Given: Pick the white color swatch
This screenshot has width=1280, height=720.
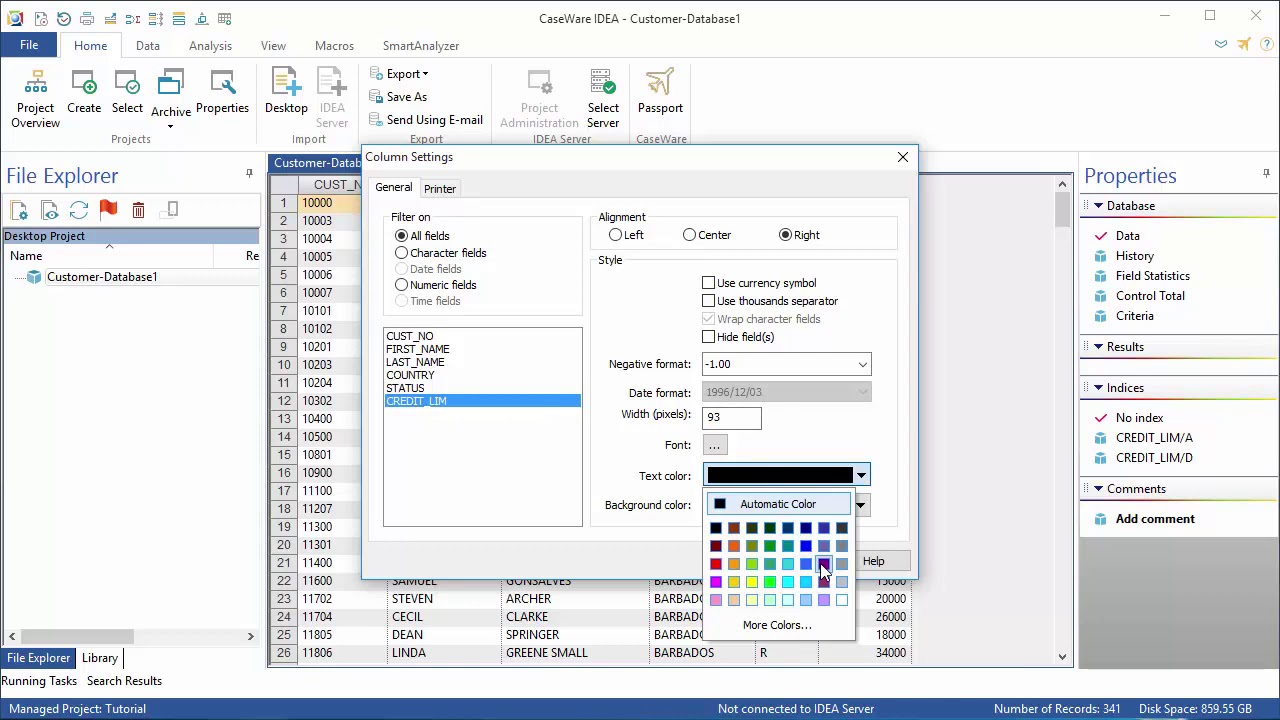Looking at the screenshot, I should (842, 600).
